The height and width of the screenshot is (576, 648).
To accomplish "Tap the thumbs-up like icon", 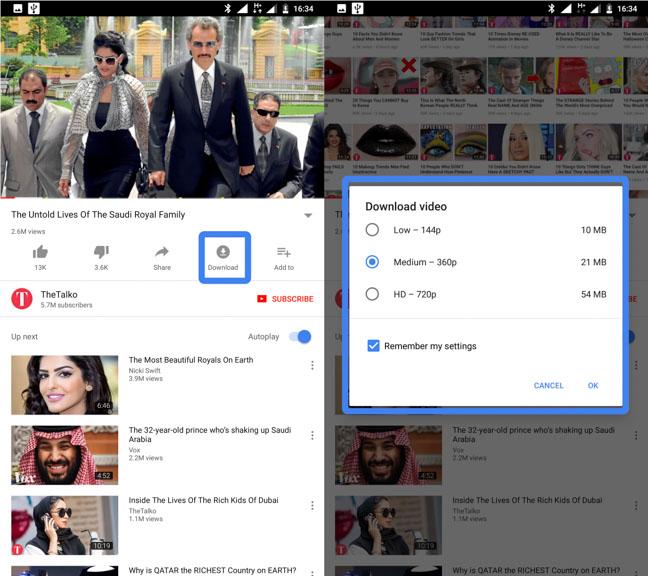I will tap(40, 252).
